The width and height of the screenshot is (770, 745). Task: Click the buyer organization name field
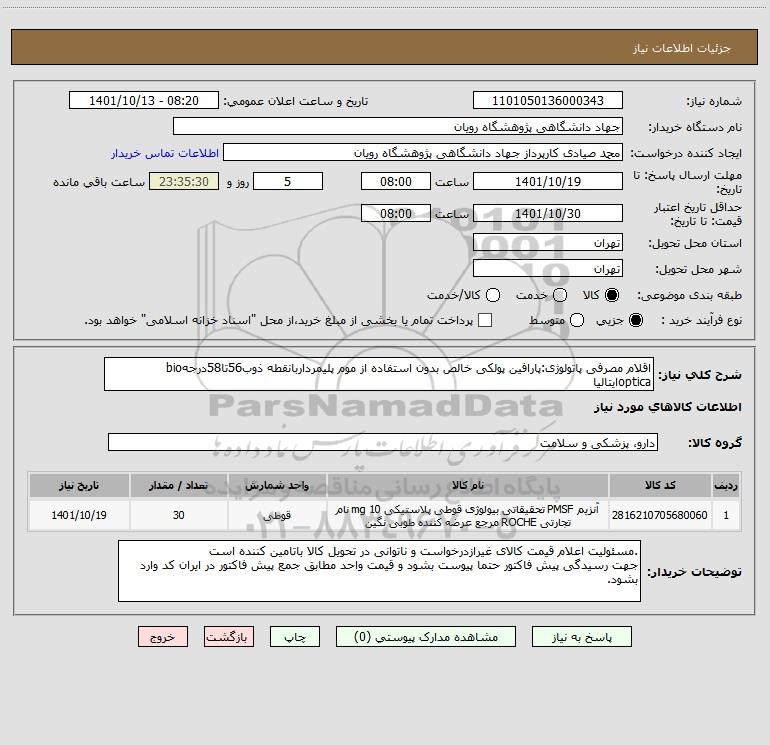pyautogui.click(x=398, y=127)
